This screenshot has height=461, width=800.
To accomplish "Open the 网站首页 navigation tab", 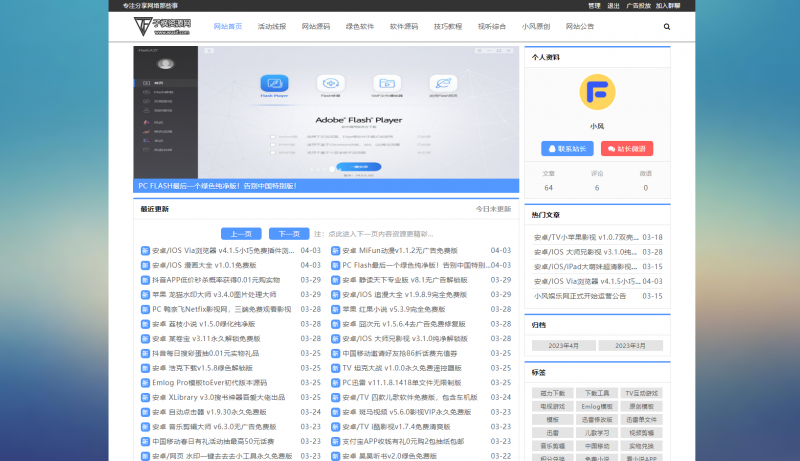I will (228, 27).
